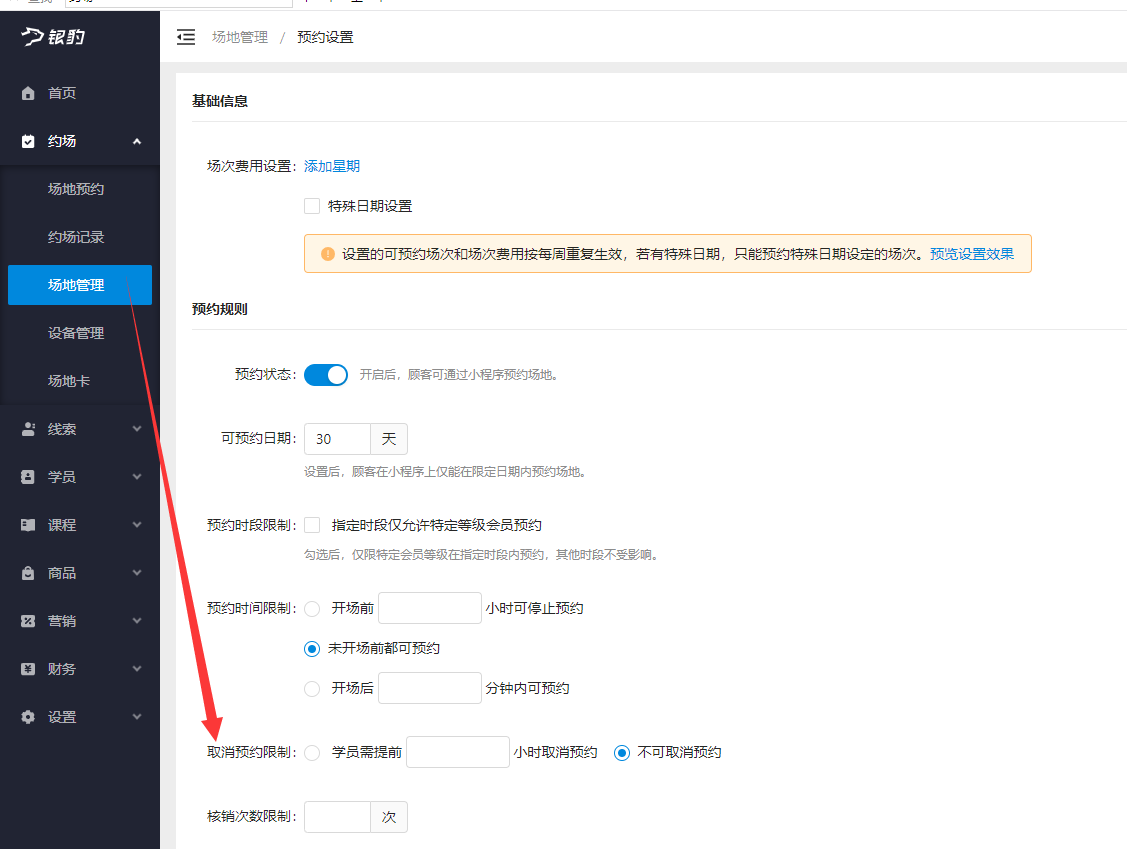Click the 可预约日期 days input field
The width and height of the screenshot is (1127, 849).
point(337,438)
